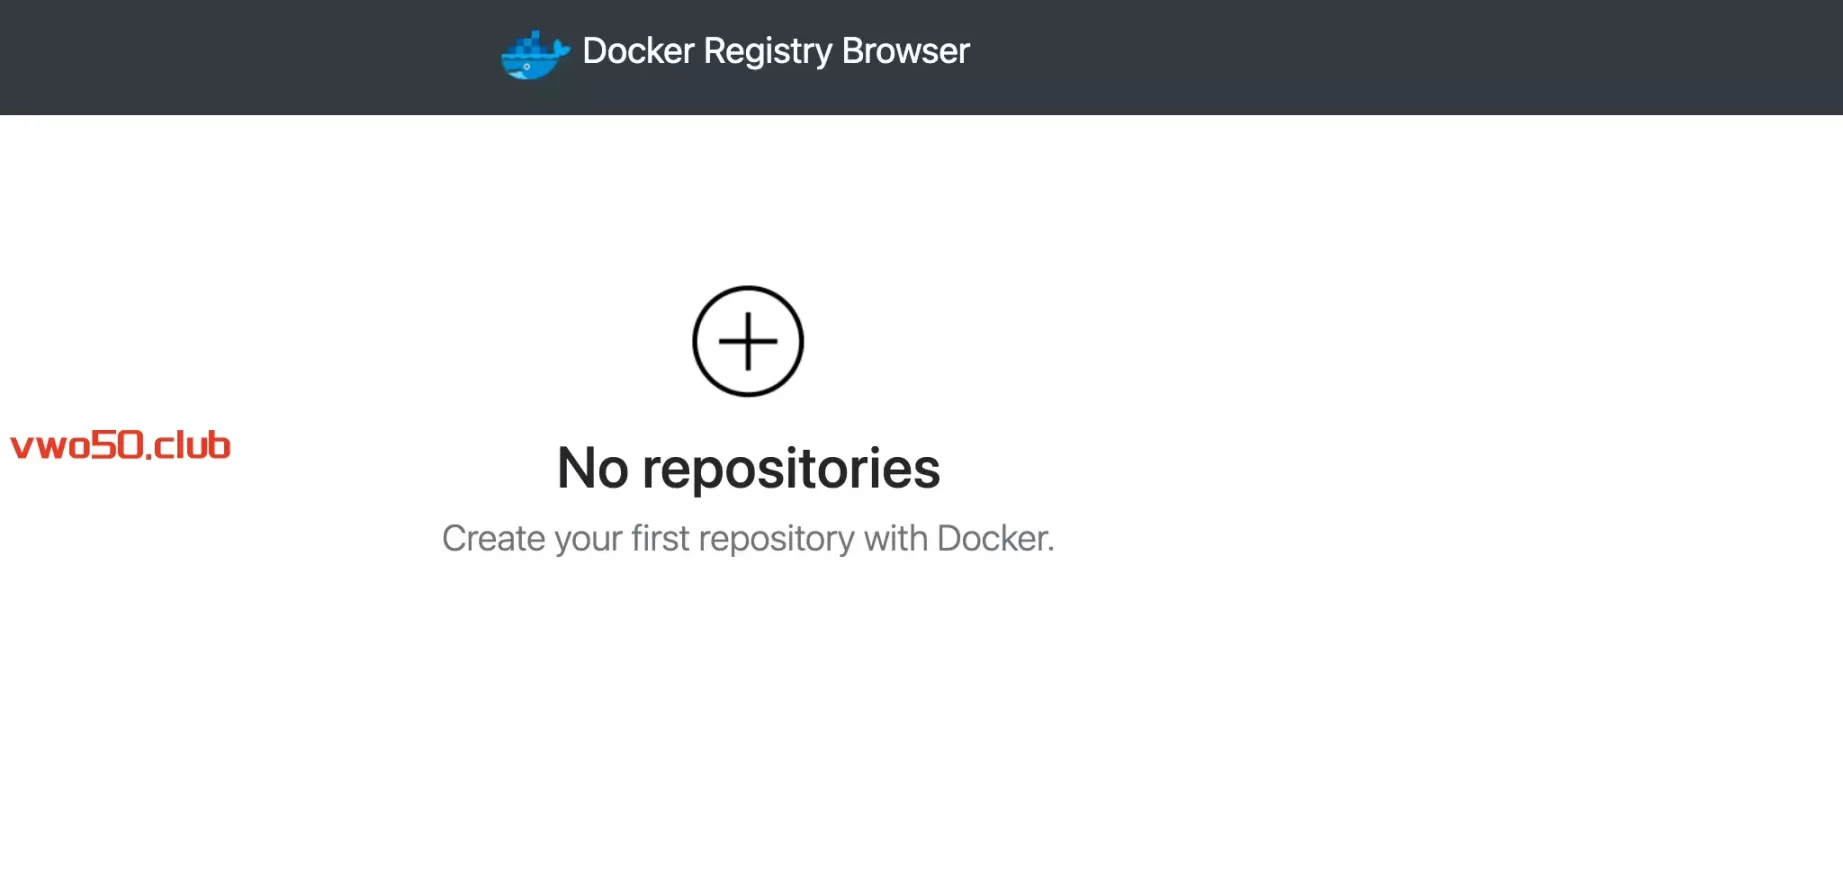Open the Docker Registry Browser home link

(775, 51)
